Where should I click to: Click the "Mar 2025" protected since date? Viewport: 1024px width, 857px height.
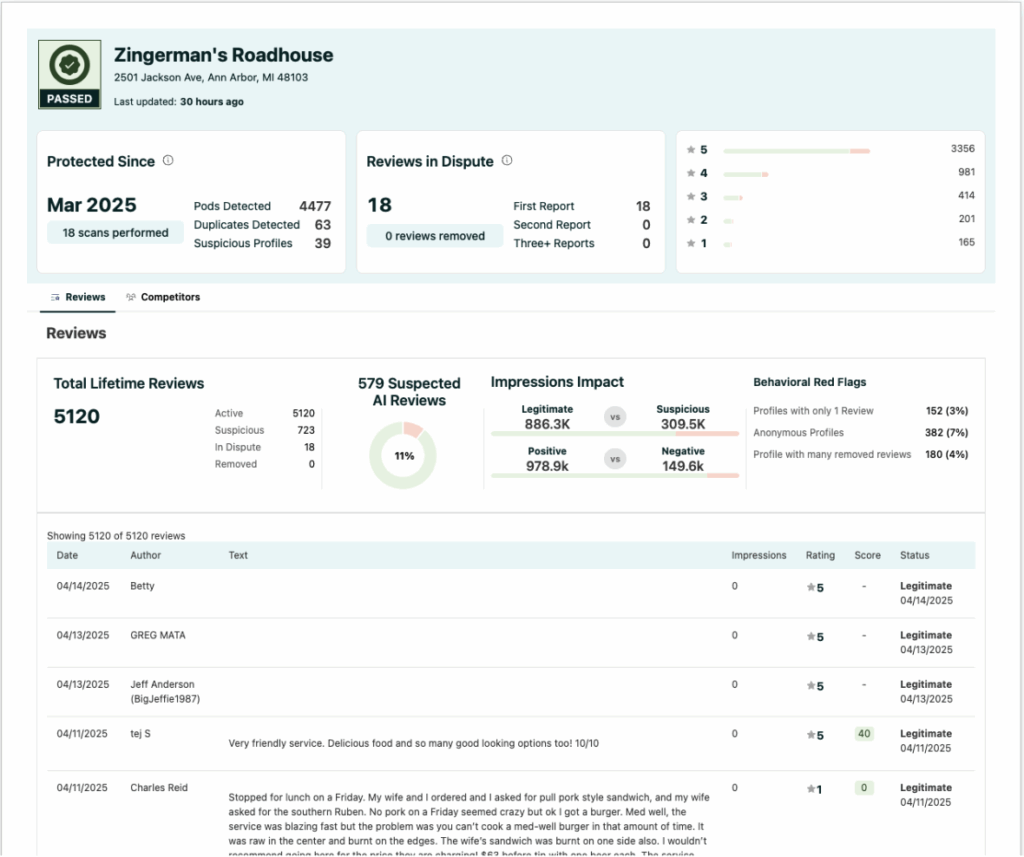(x=91, y=205)
